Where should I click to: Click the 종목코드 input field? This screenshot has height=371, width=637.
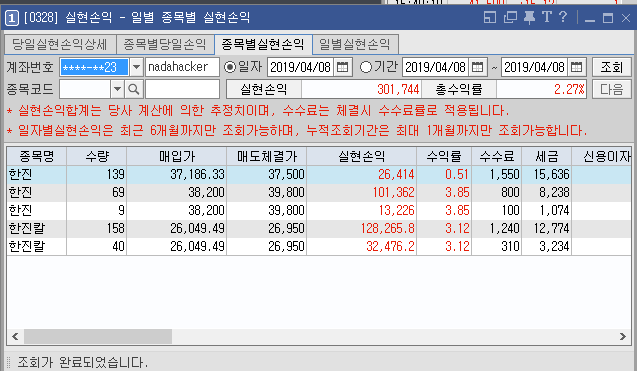click(85, 89)
